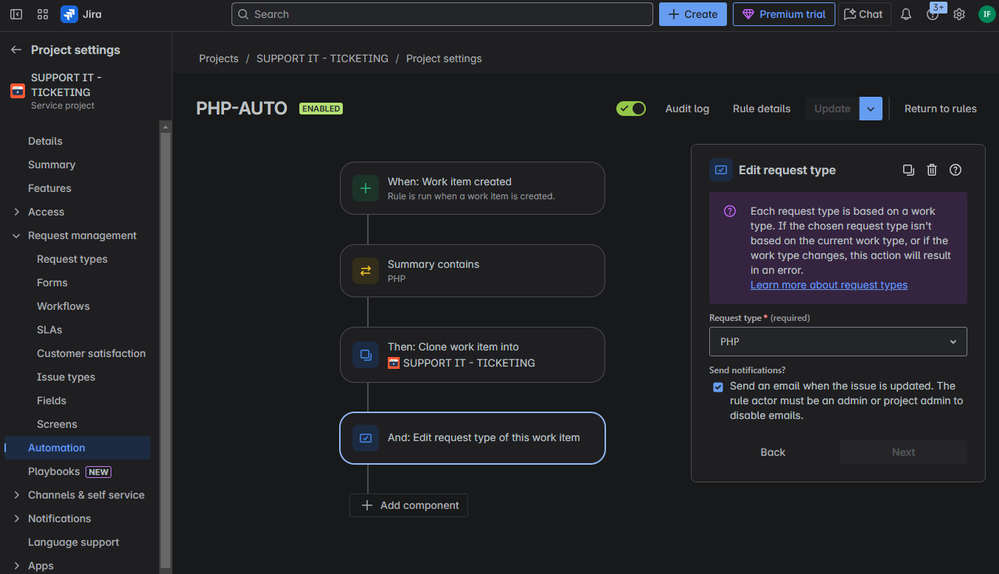This screenshot has height=574, width=999.
Task: Open the Audit log
Action: tap(687, 109)
